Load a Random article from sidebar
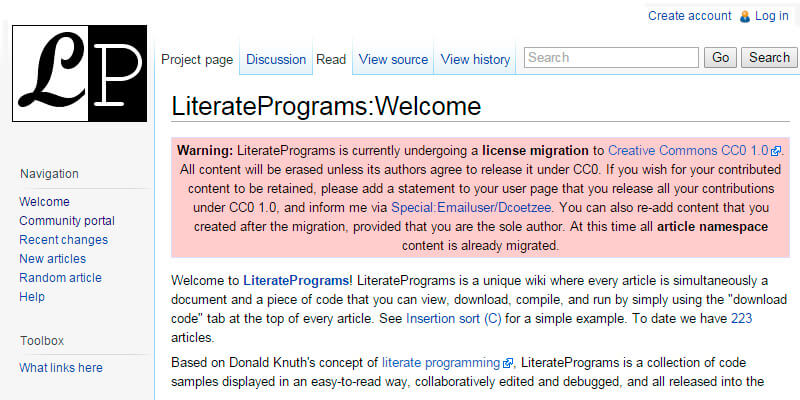 [60, 278]
